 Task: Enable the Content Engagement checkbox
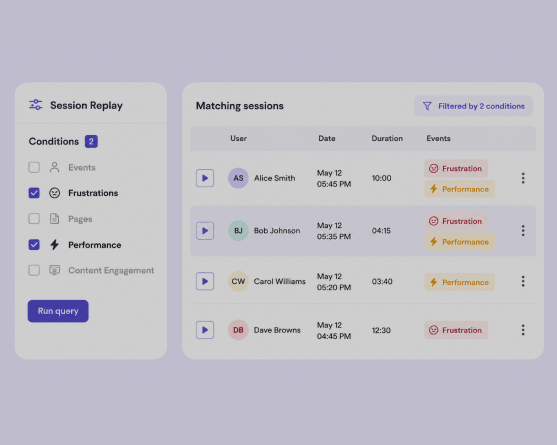point(34,270)
